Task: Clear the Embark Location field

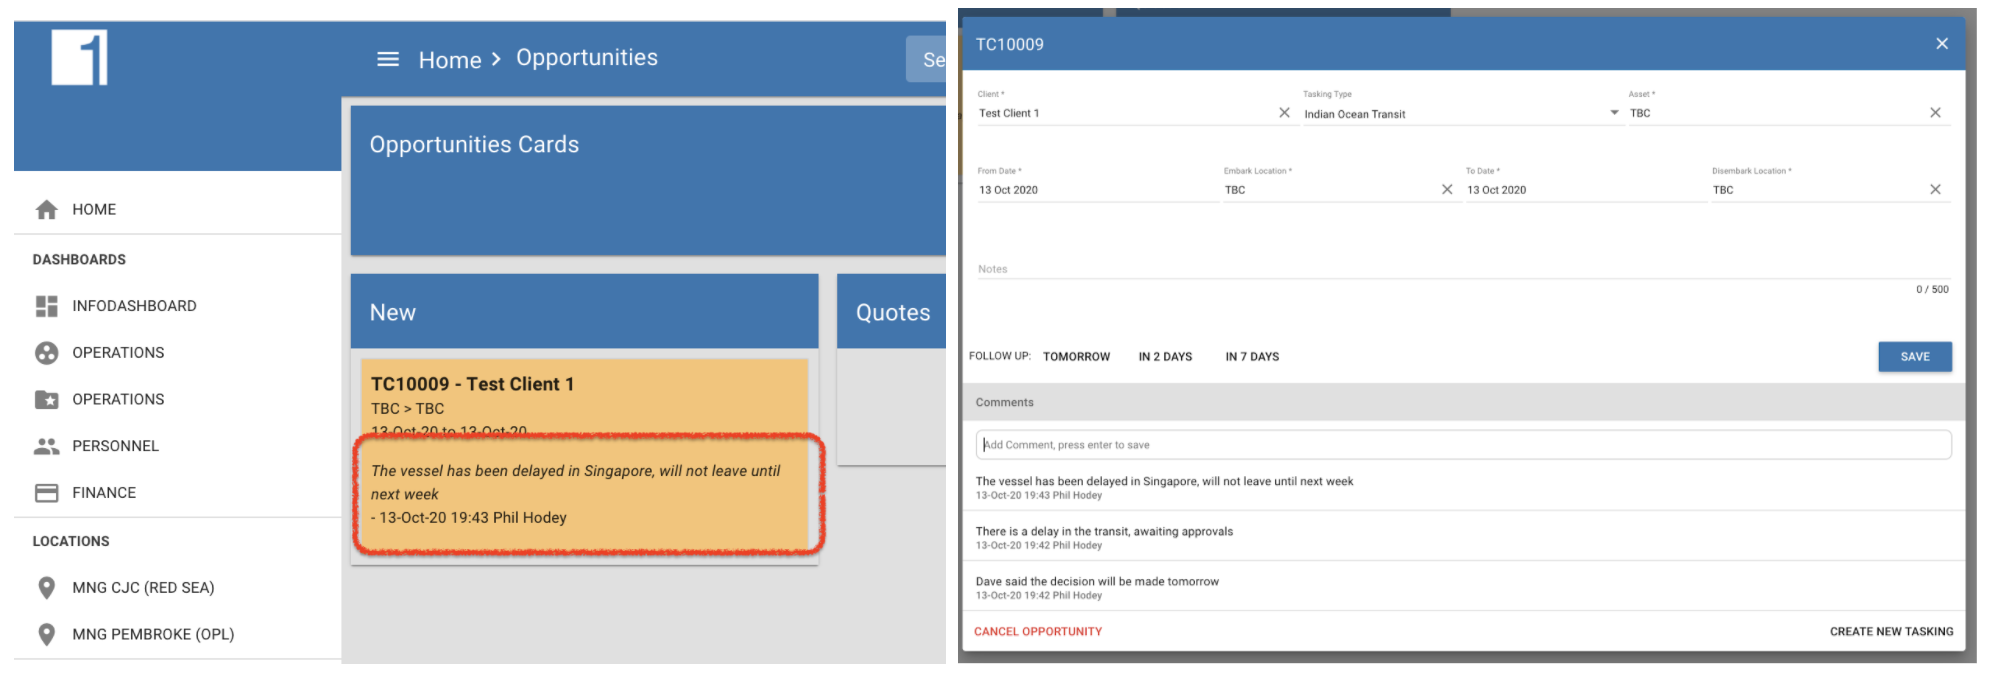Action: click(1447, 189)
